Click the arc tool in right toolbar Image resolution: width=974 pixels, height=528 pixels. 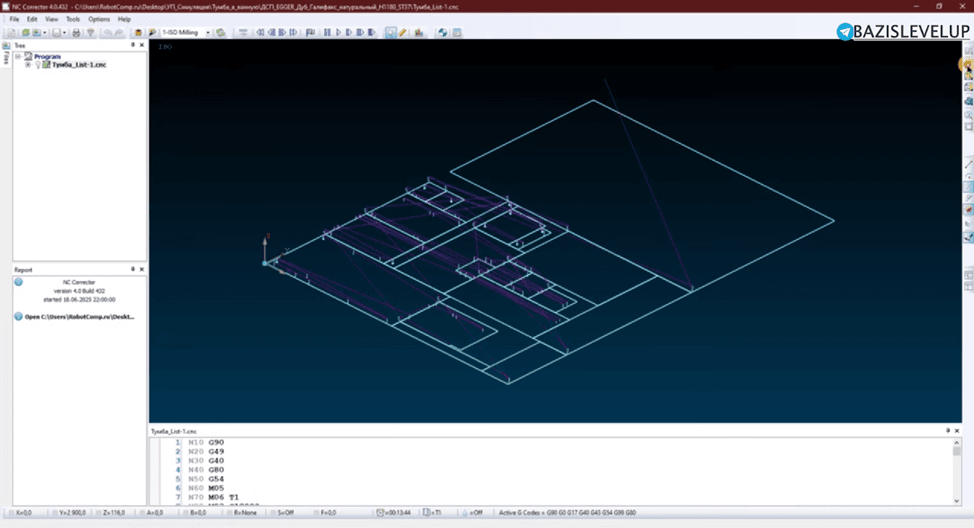pyautogui.click(x=968, y=176)
